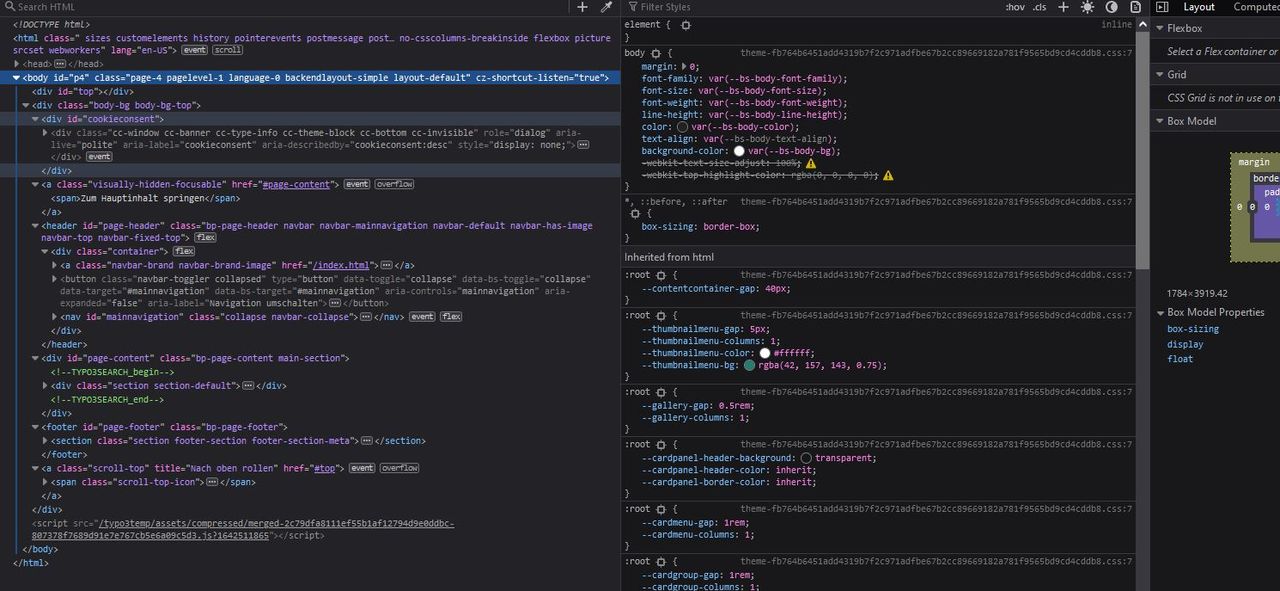Collapse the Grid section in Layout
This screenshot has height=591, width=1280.
coord(1158,75)
